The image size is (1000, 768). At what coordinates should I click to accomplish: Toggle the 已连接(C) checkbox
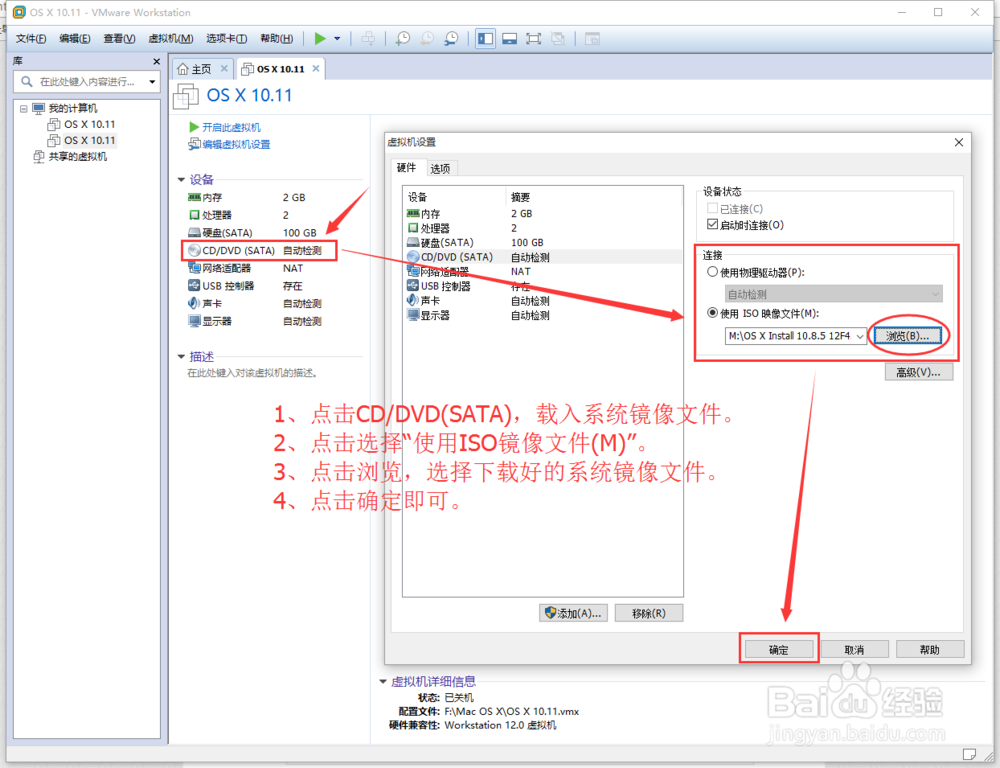(x=712, y=209)
